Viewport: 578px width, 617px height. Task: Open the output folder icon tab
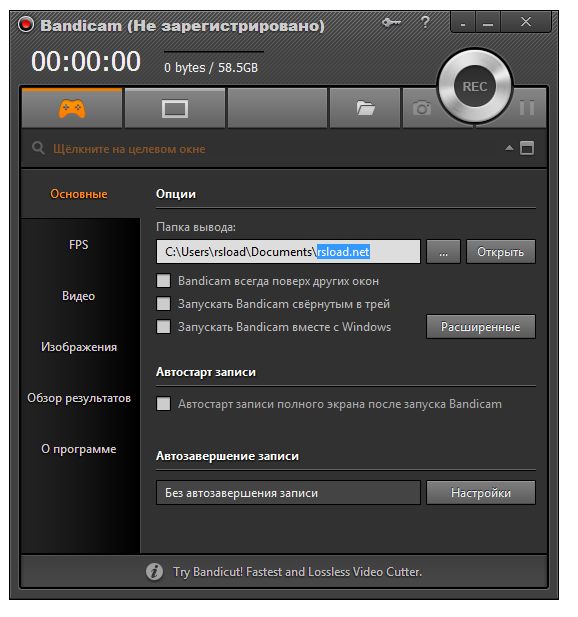pyautogui.click(x=365, y=108)
